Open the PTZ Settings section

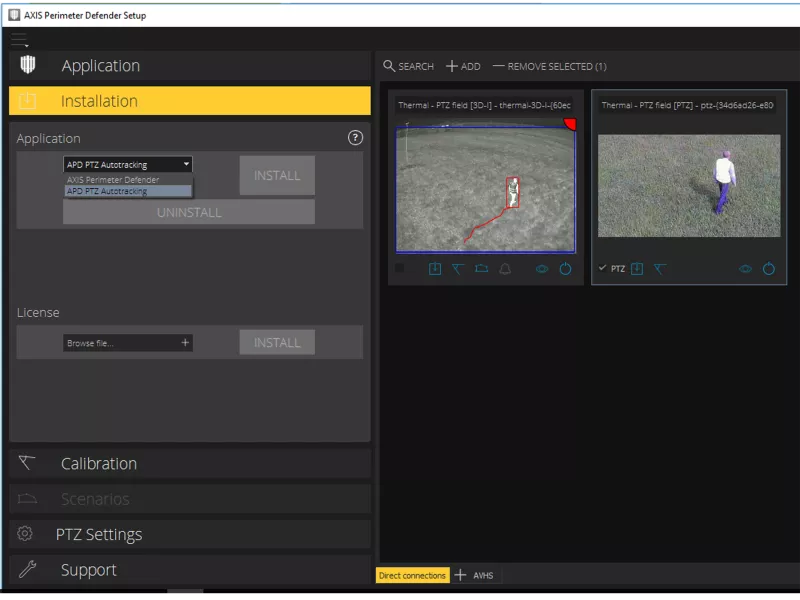tap(190, 534)
